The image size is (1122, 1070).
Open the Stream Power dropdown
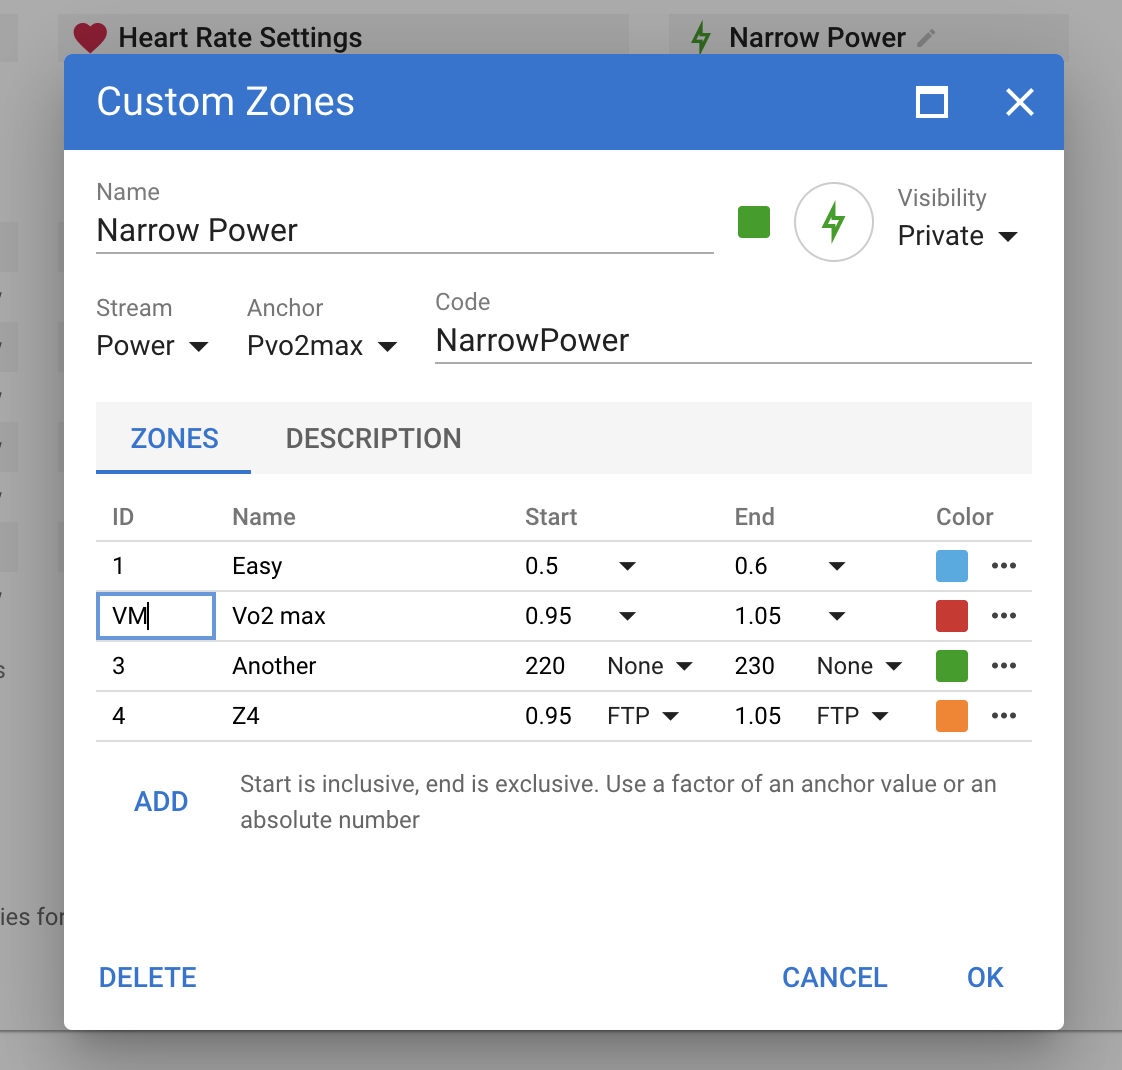[x=152, y=346]
